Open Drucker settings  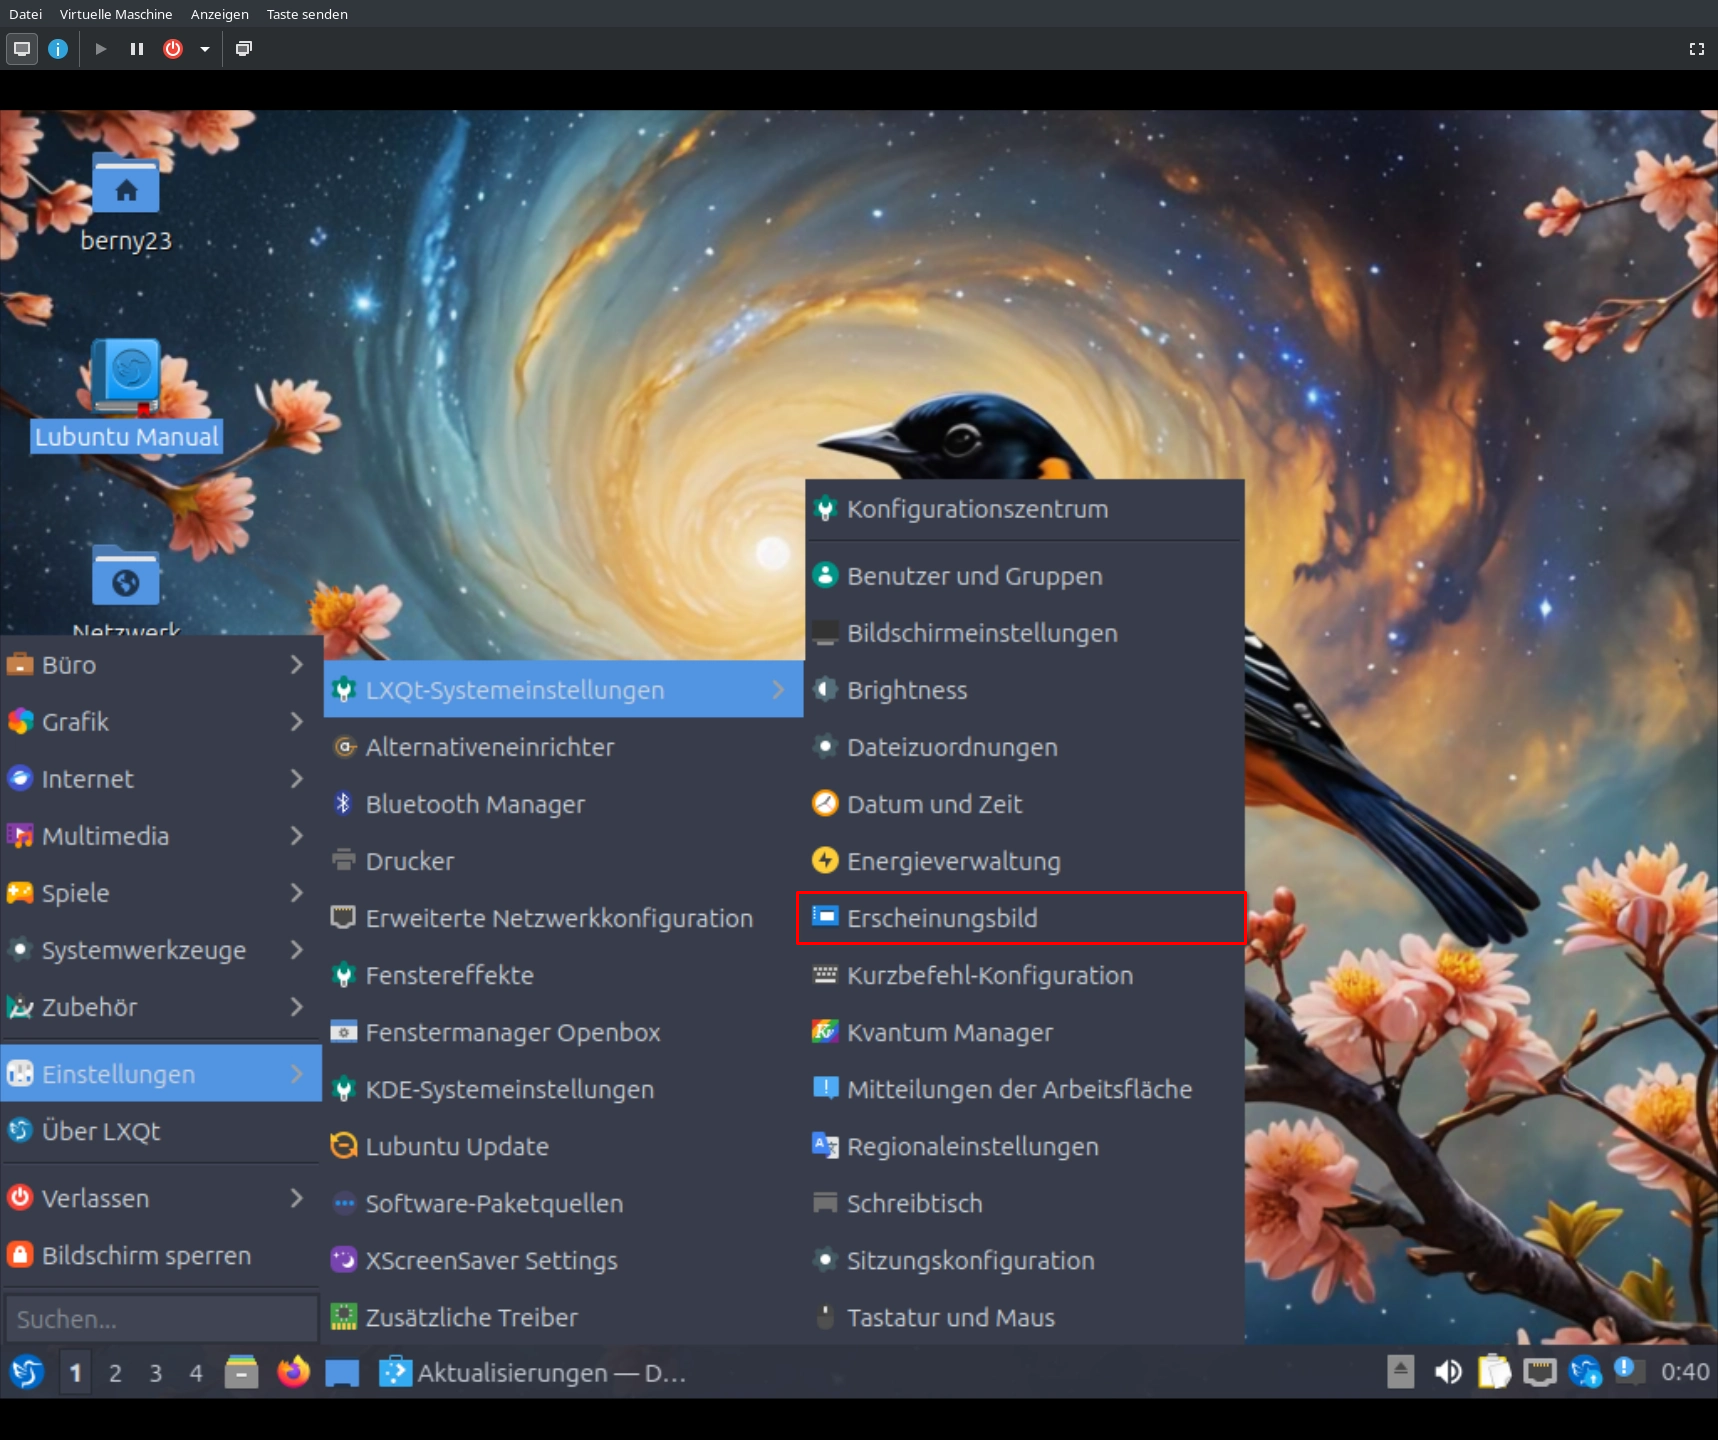pos(564,861)
